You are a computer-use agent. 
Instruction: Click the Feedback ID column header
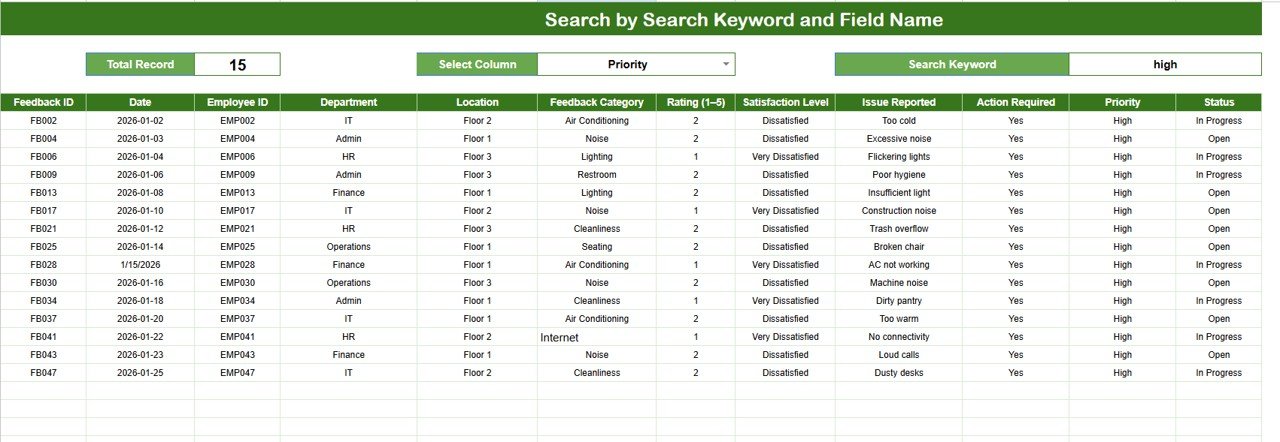43,102
